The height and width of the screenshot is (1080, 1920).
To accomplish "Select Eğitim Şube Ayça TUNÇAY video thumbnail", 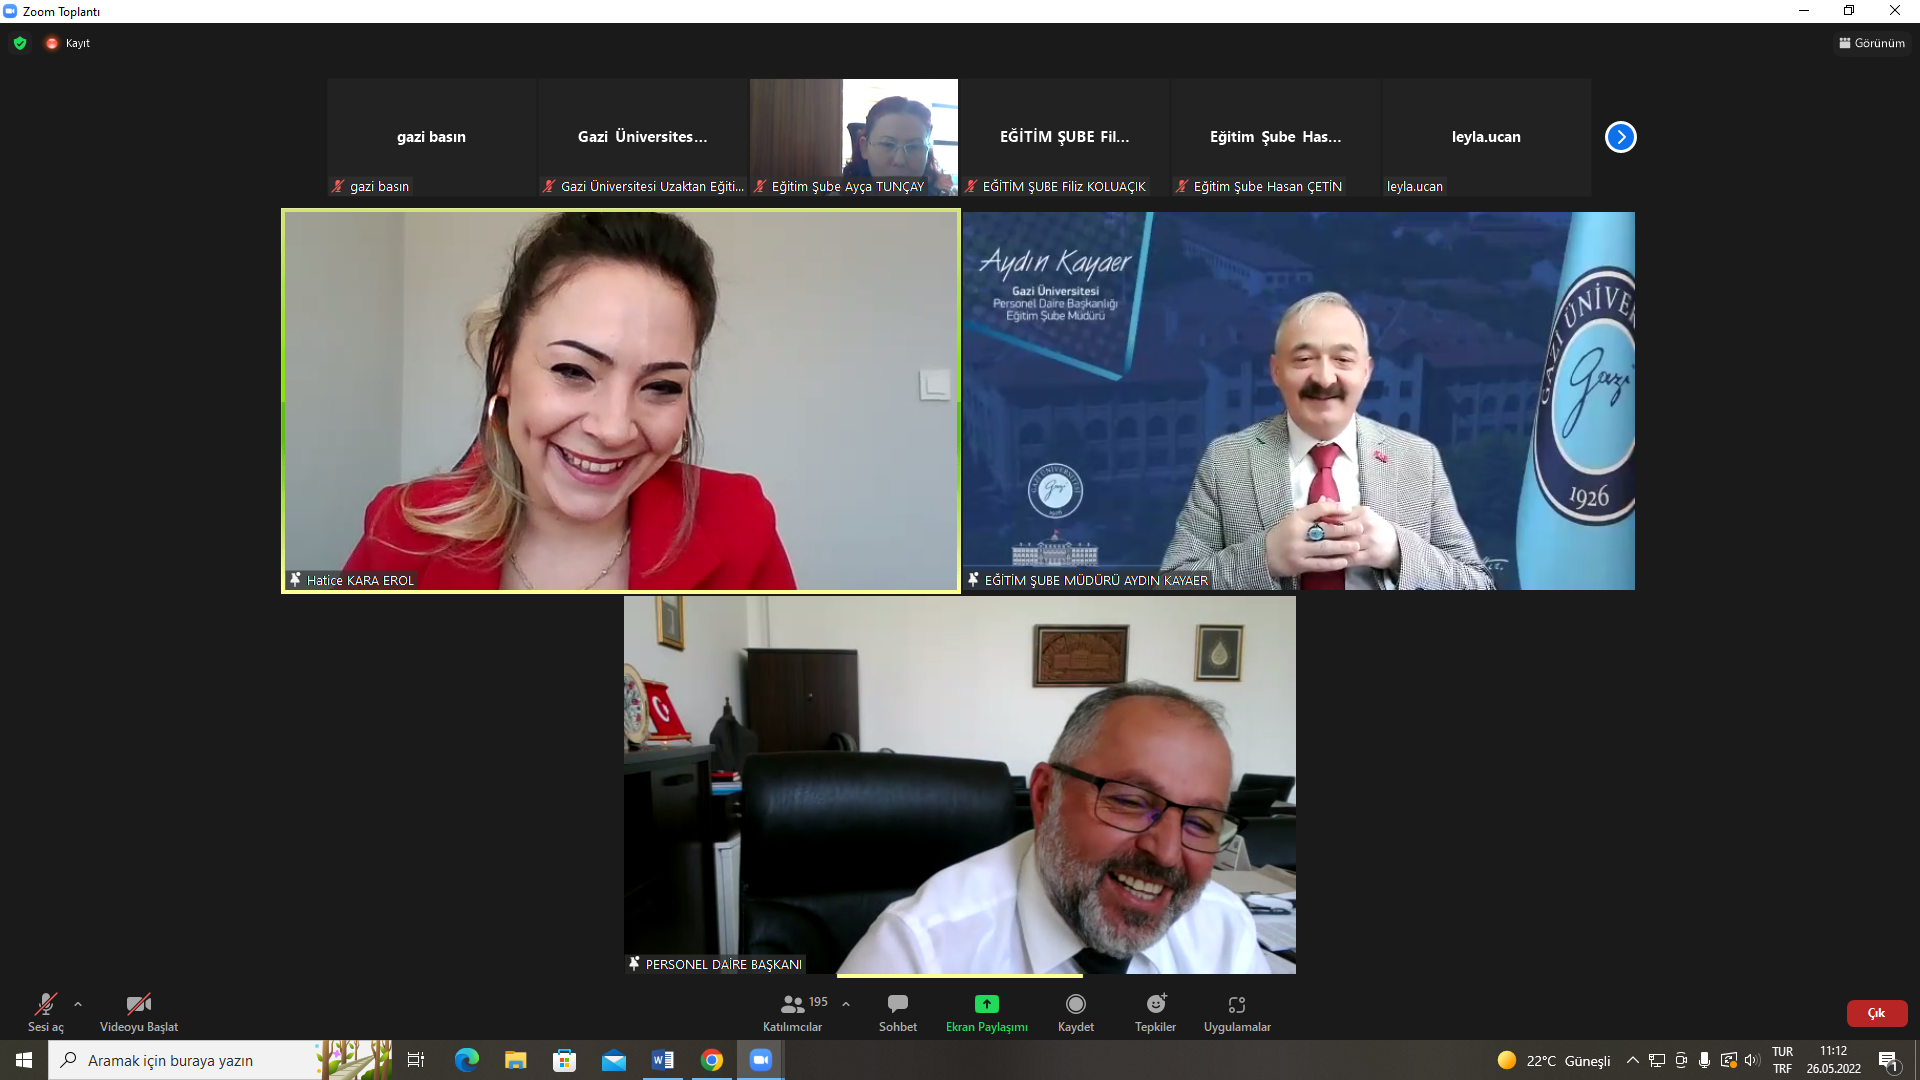I will tap(853, 137).
